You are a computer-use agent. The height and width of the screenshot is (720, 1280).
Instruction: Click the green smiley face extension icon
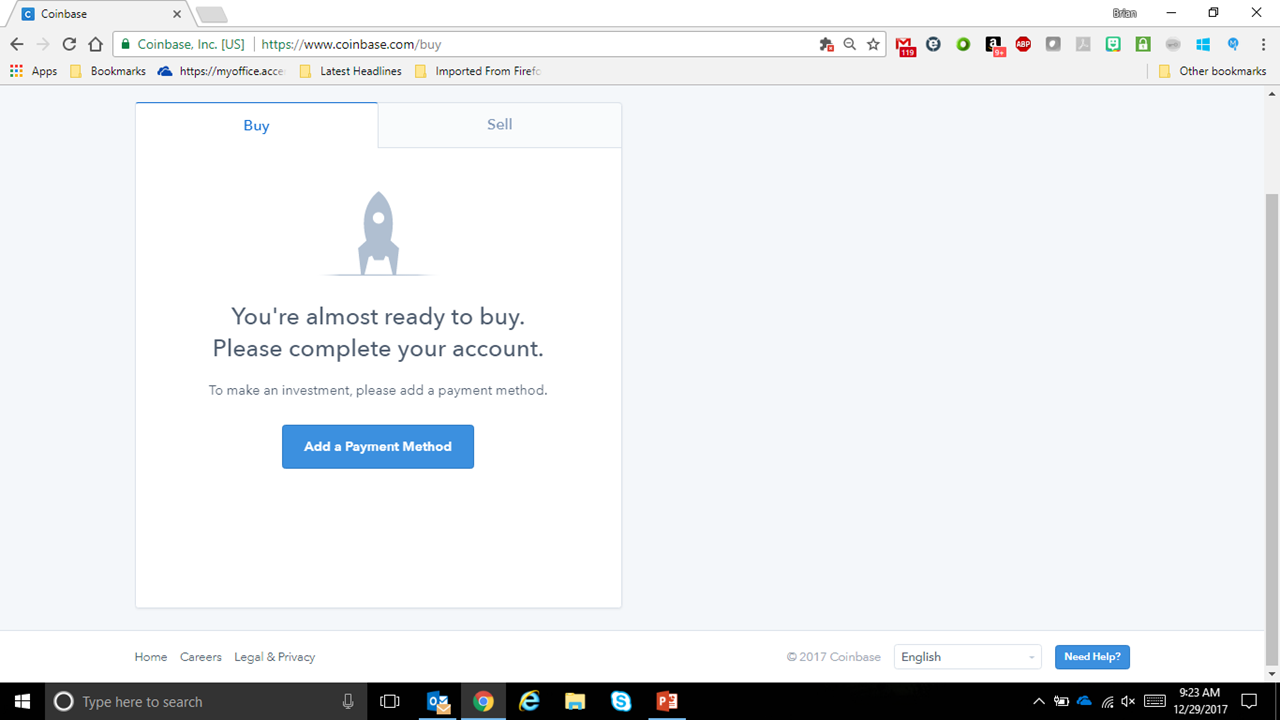coord(1113,45)
